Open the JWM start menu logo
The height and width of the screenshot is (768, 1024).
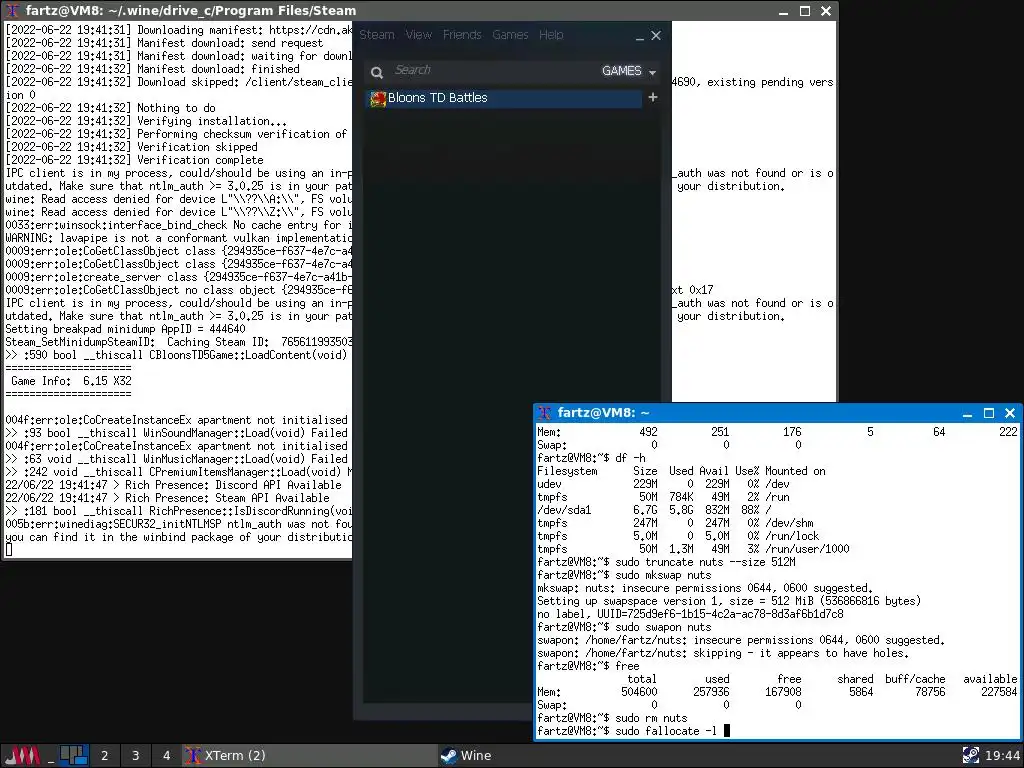(x=24, y=756)
